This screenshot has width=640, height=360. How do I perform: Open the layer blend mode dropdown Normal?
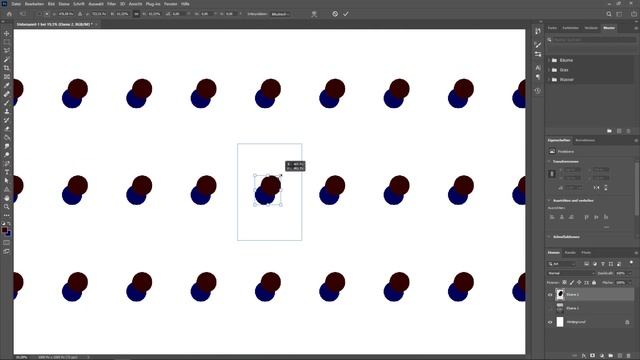coord(571,273)
